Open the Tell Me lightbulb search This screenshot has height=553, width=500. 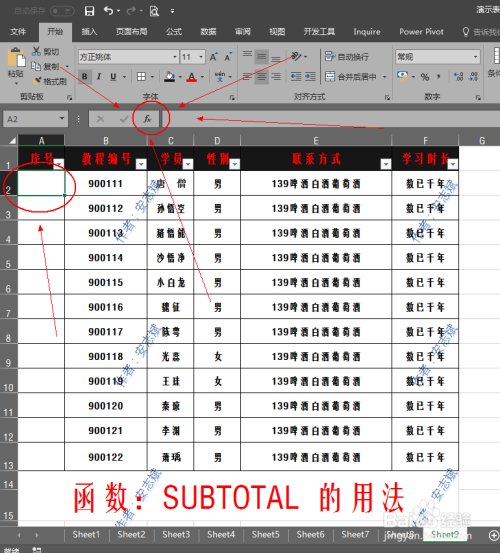466,32
